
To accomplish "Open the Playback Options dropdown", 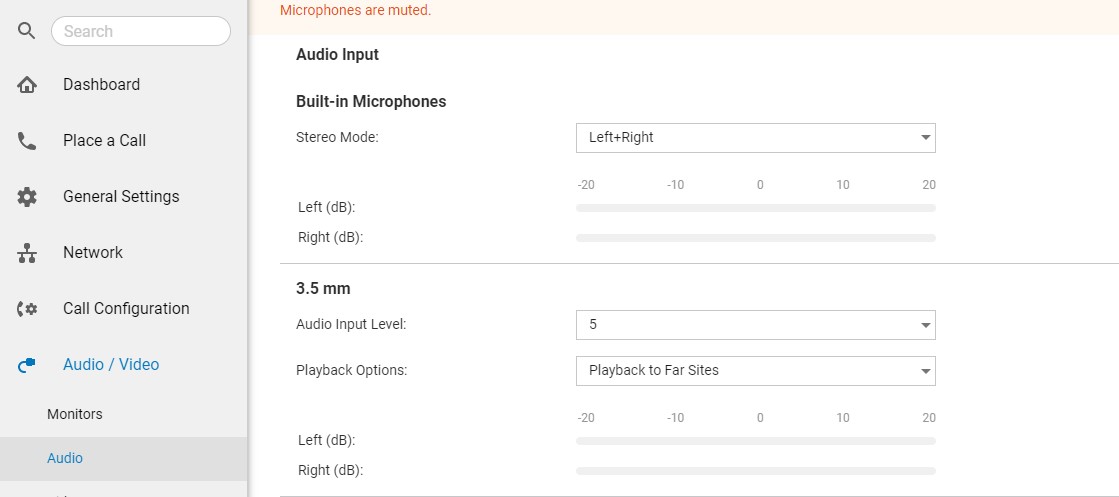I will tap(755, 371).
